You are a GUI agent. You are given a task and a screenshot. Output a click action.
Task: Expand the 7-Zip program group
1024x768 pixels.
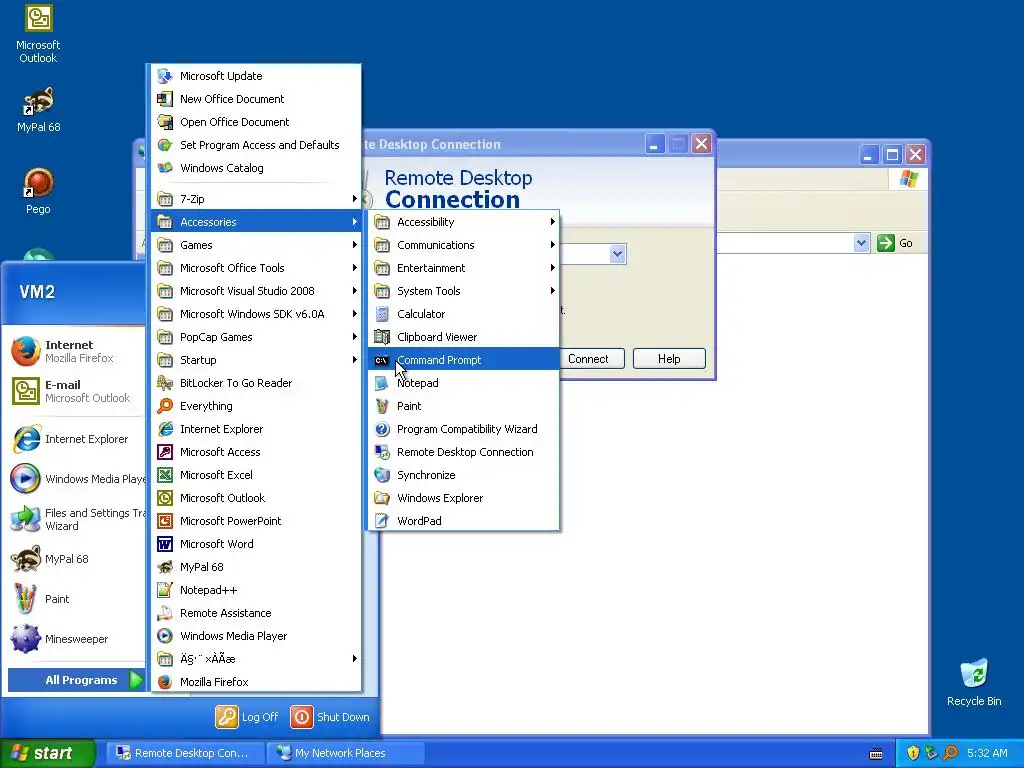tap(256, 199)
